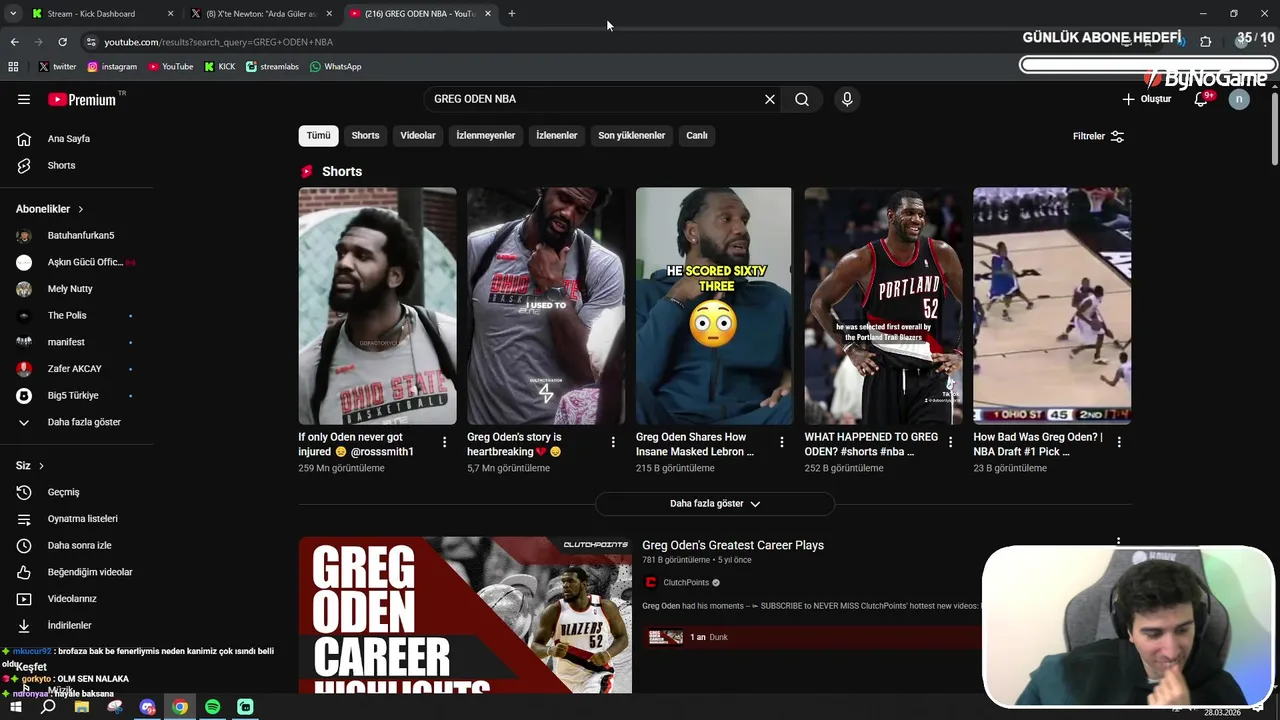Open options for 'Greg Oden's story is heartbreaking'
The image size is (1280, 720).
613,442
